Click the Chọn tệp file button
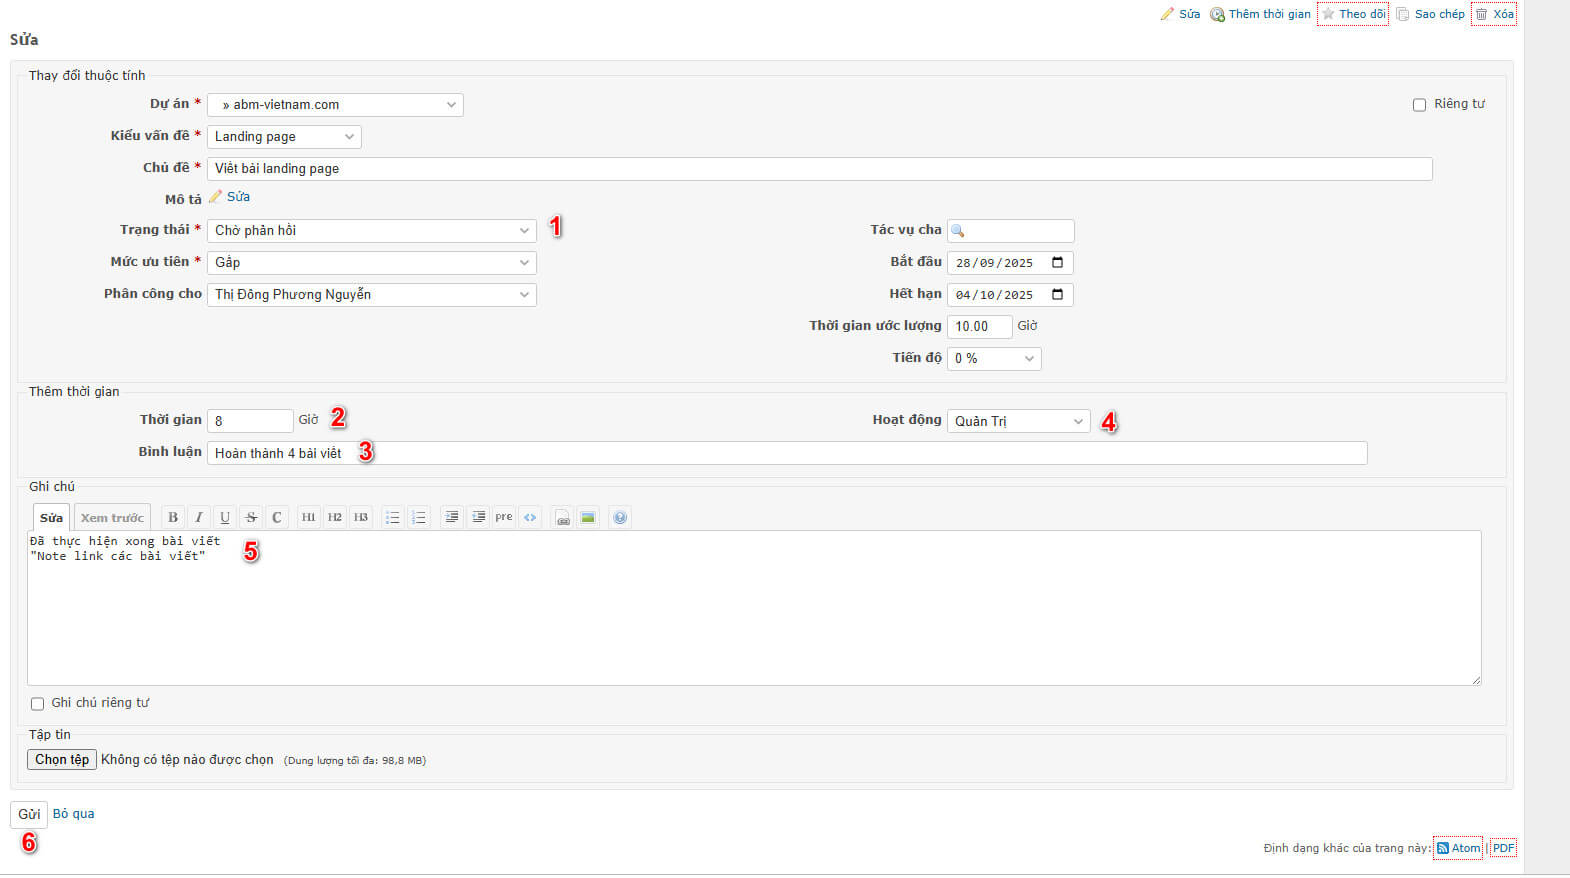The height and width of the screenshot is (878, 1570). point(62,760)
